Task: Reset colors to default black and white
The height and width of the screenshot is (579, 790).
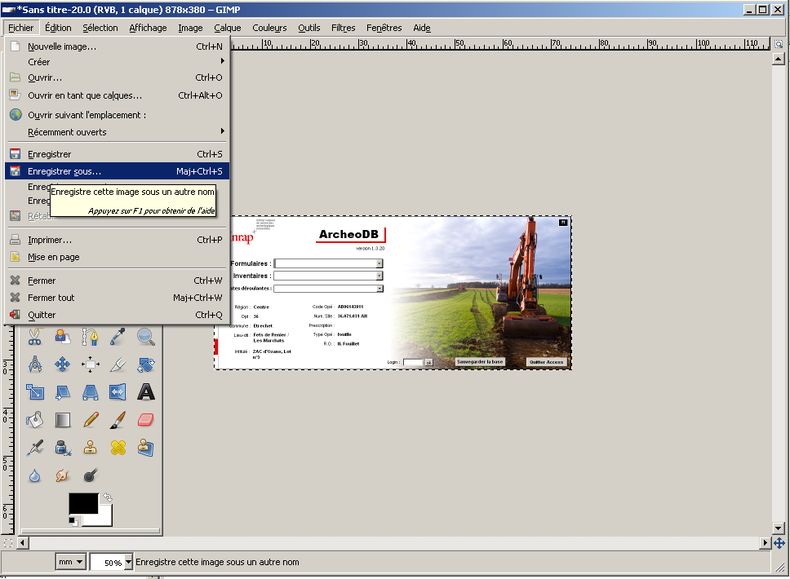Action: (73, 521)
